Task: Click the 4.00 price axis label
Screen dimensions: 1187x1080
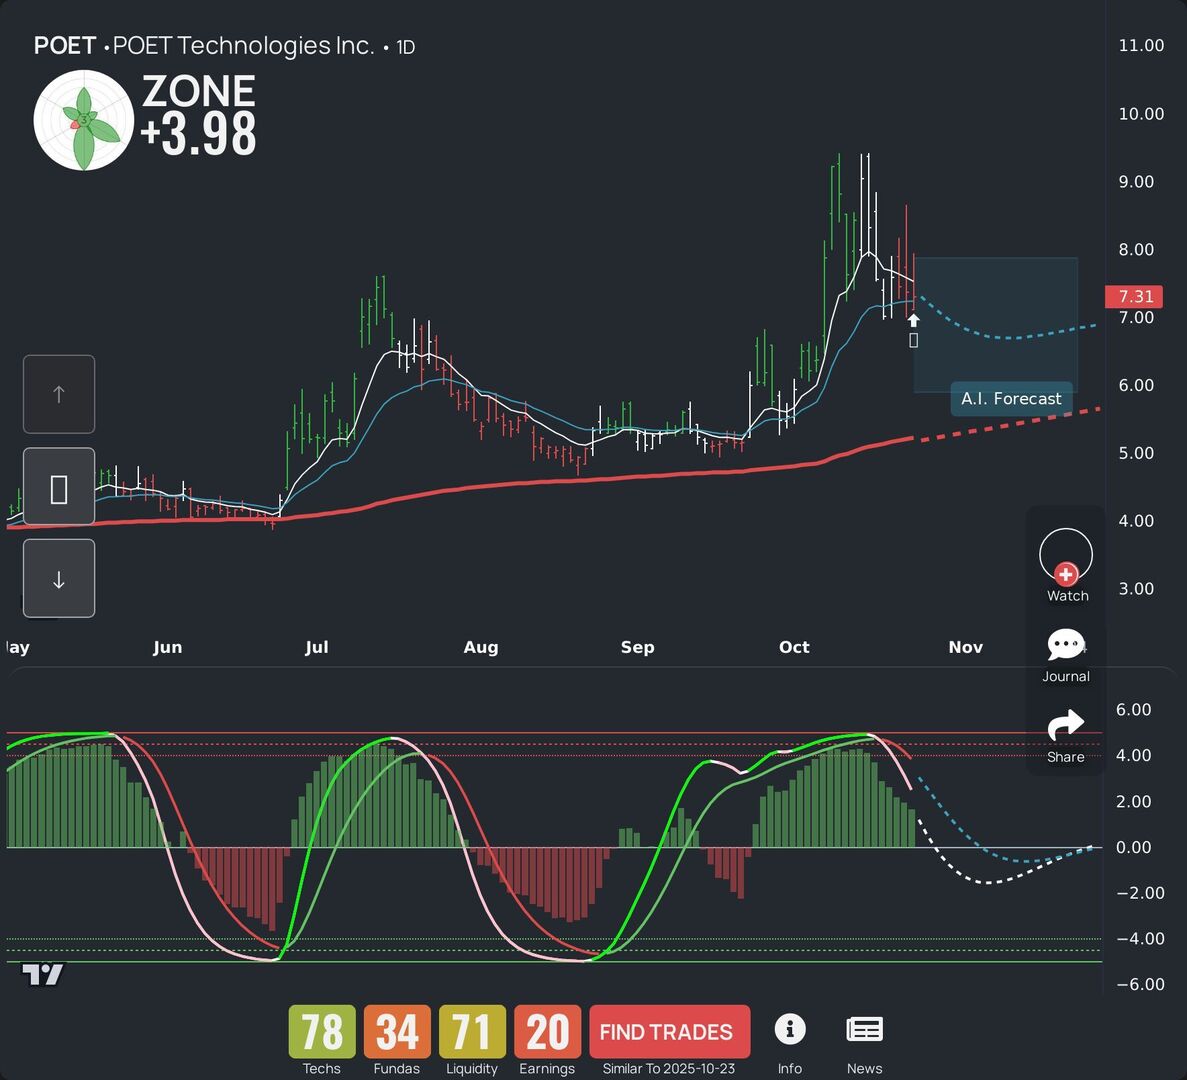Action: coord(1136,521)
